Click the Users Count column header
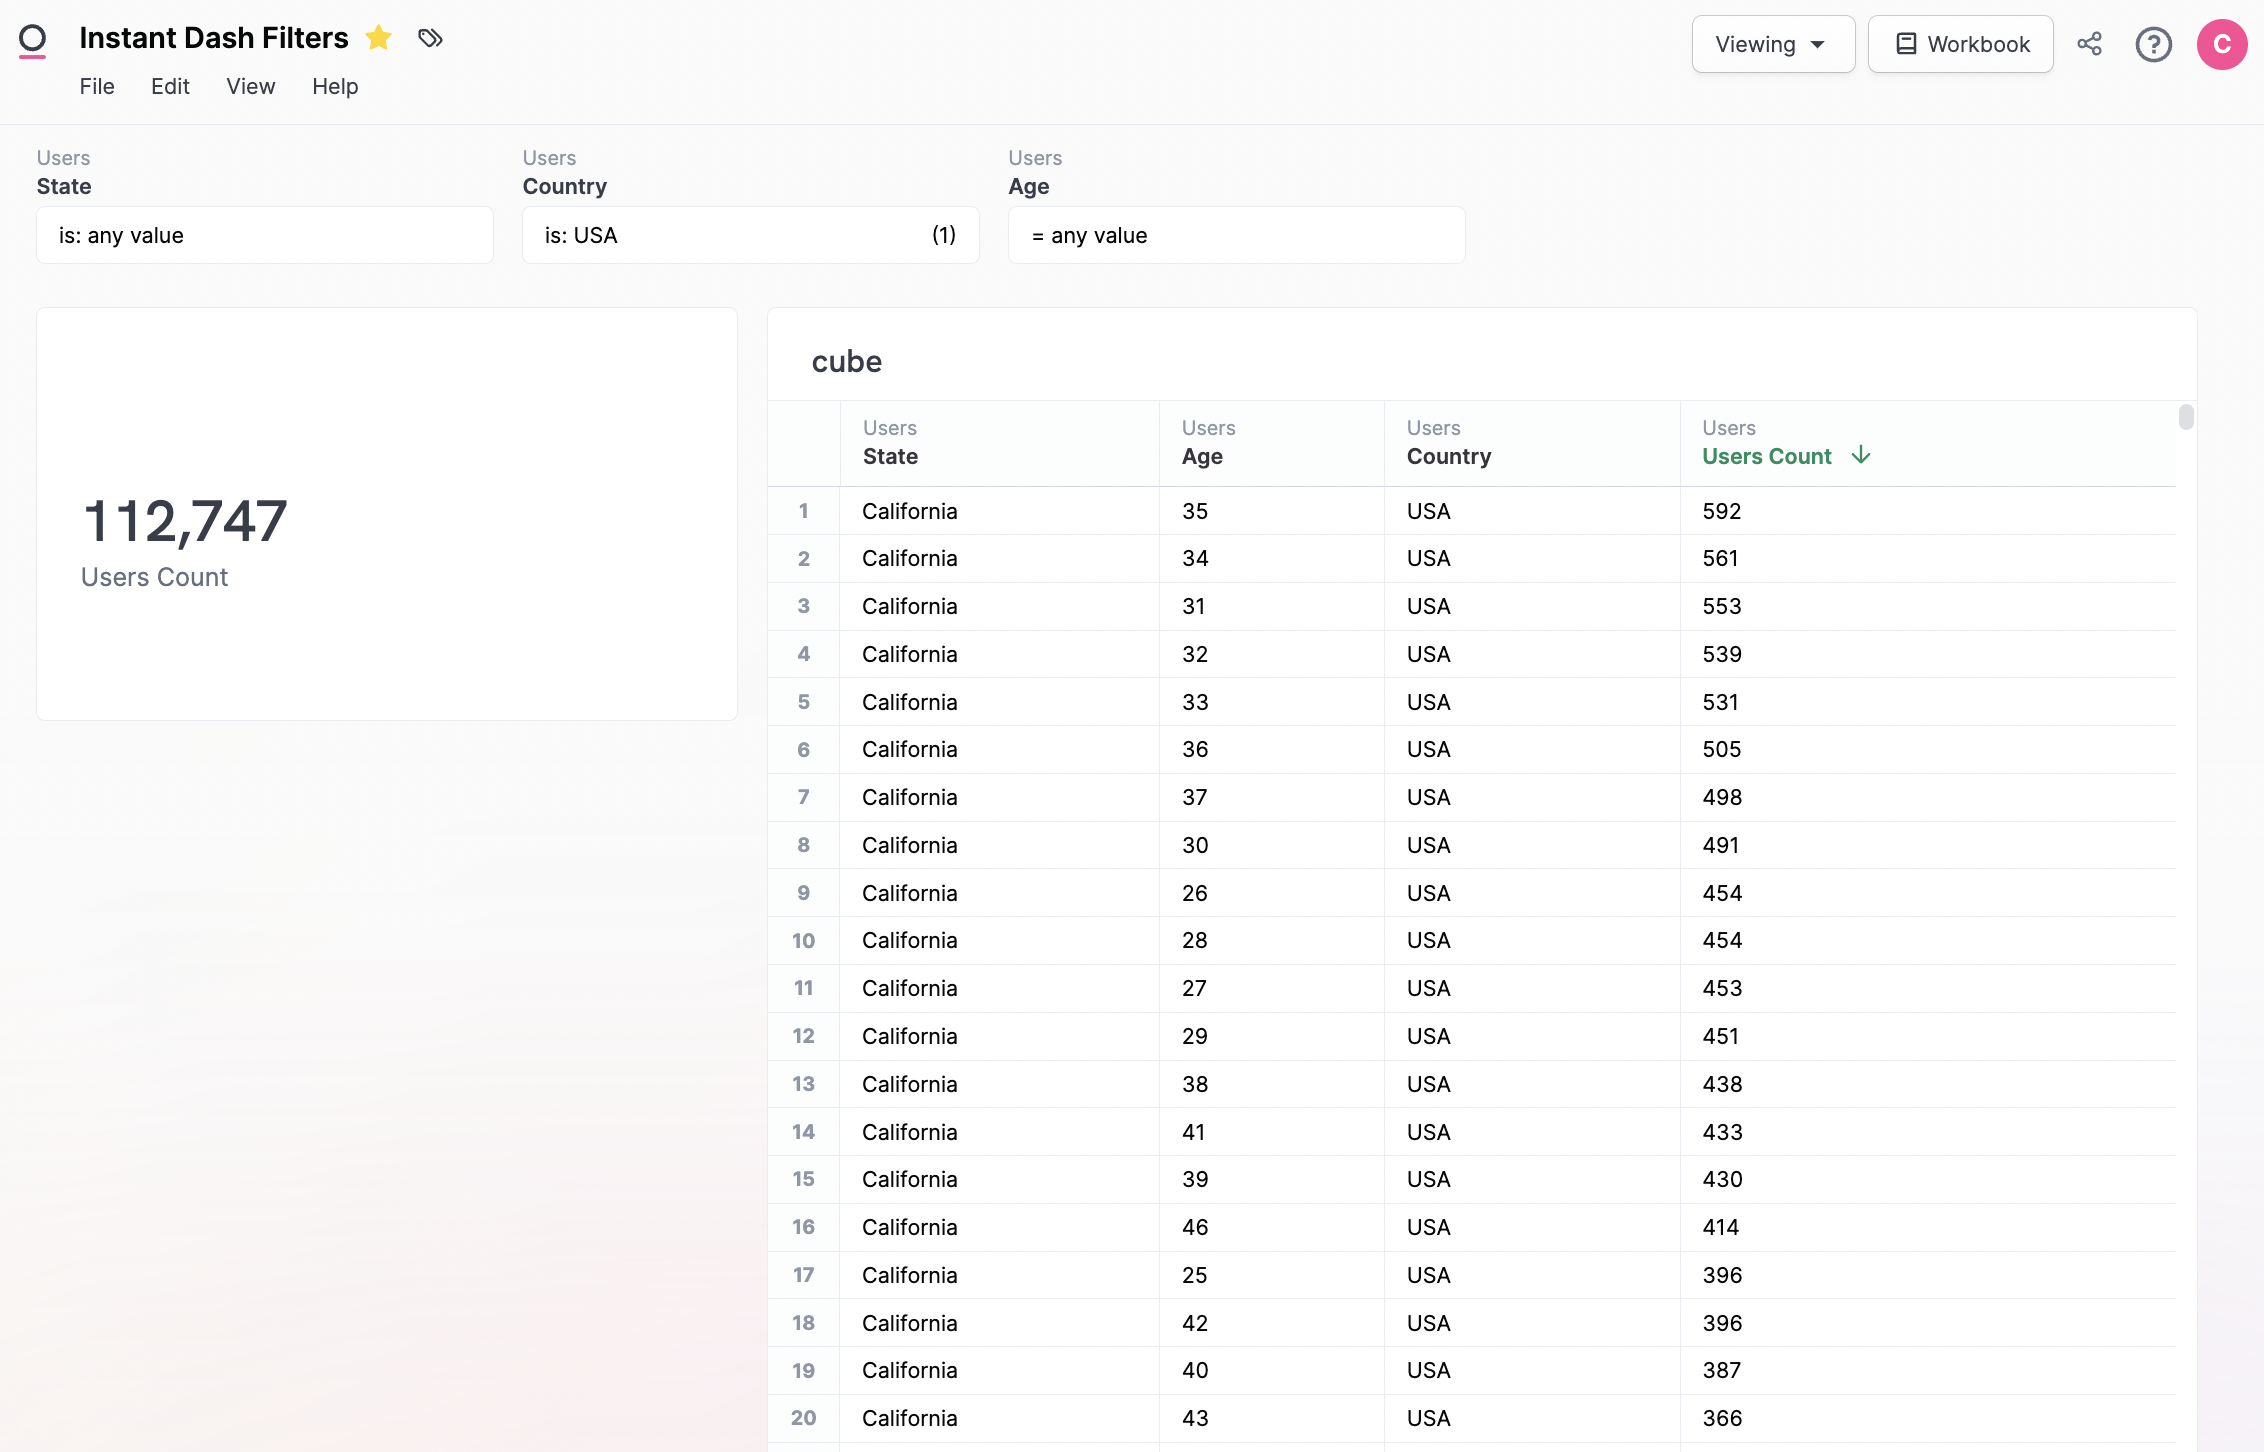Image resolution: width=2264 pixels, height=1452 pixels. point(1766,456)
